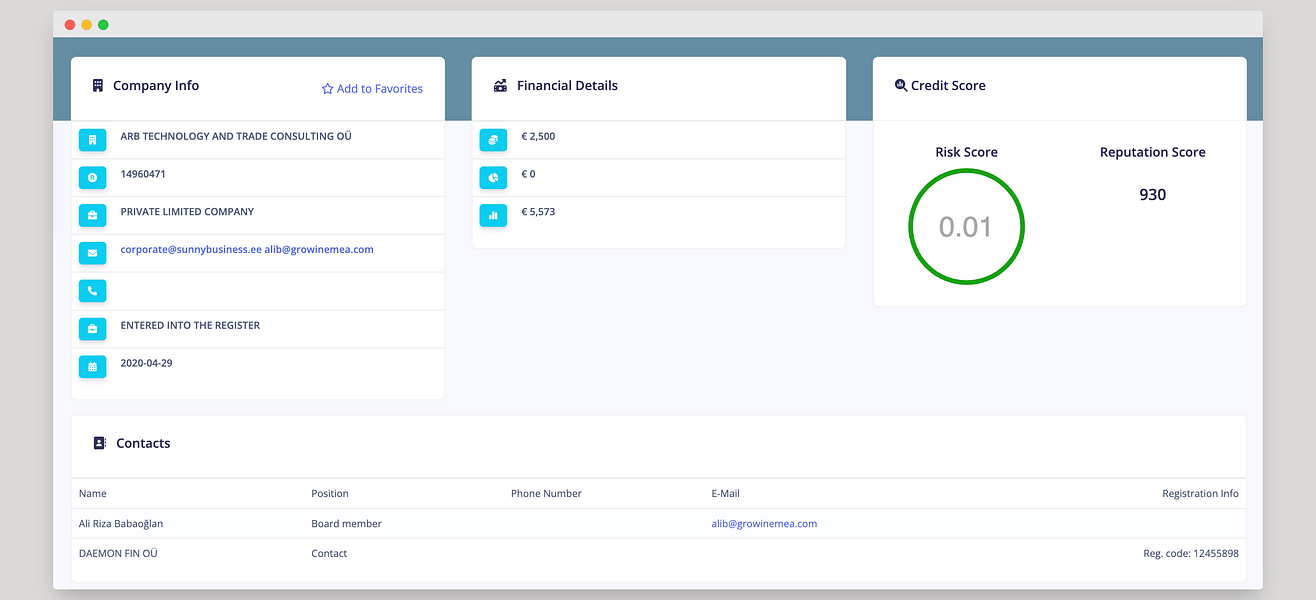
Task: Open alib@growinemea.com email in Contacts table
Action: click(x=764, y=523)
